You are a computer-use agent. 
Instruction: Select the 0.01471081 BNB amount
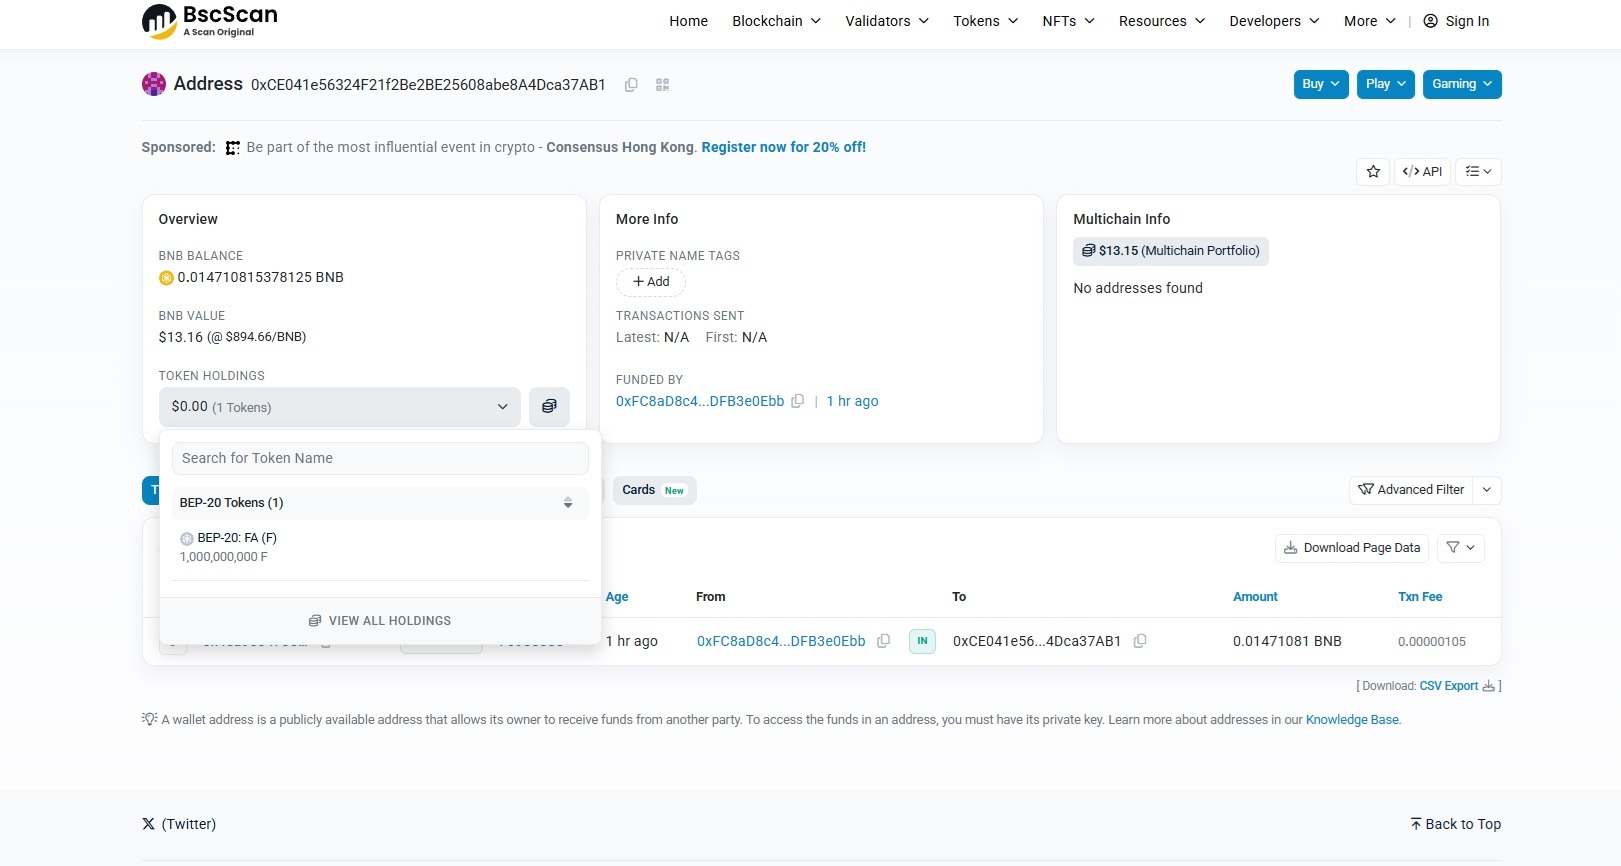(x=1287, y=641)
